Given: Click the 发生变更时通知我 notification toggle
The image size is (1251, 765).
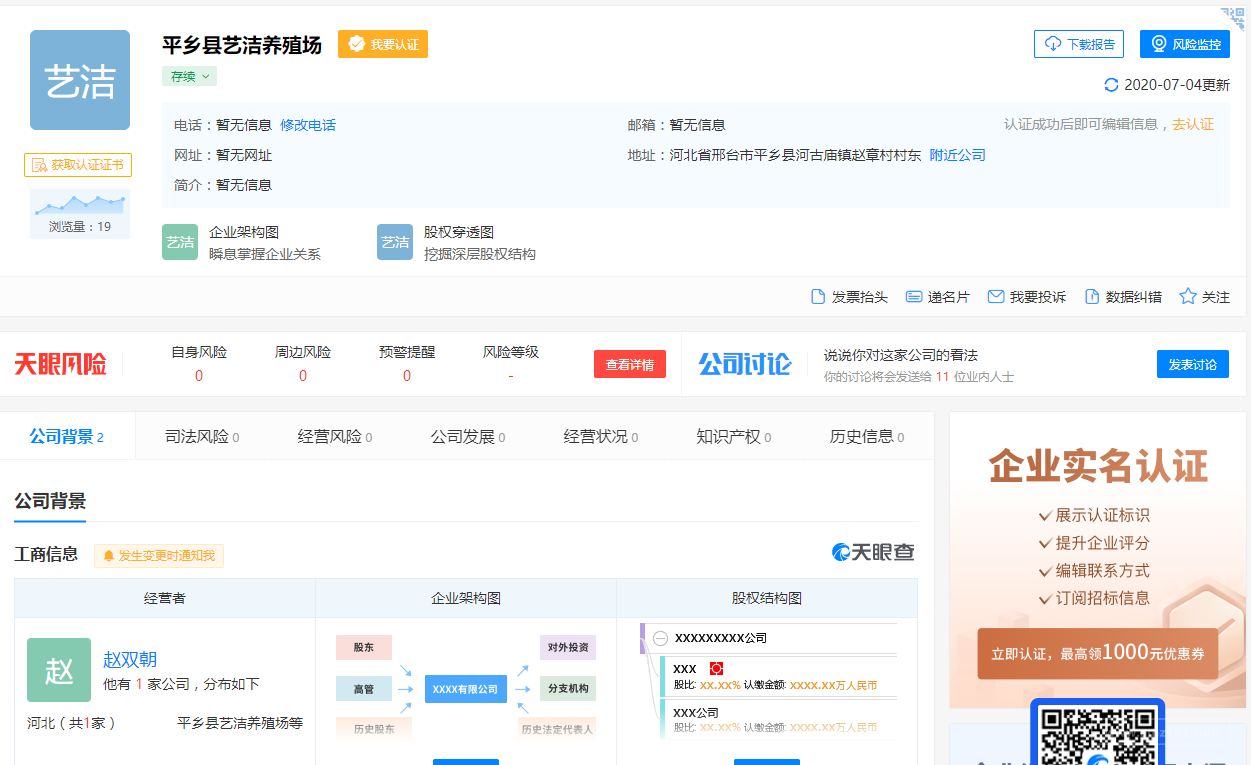Looking at the screenshot, I should 159,556.
